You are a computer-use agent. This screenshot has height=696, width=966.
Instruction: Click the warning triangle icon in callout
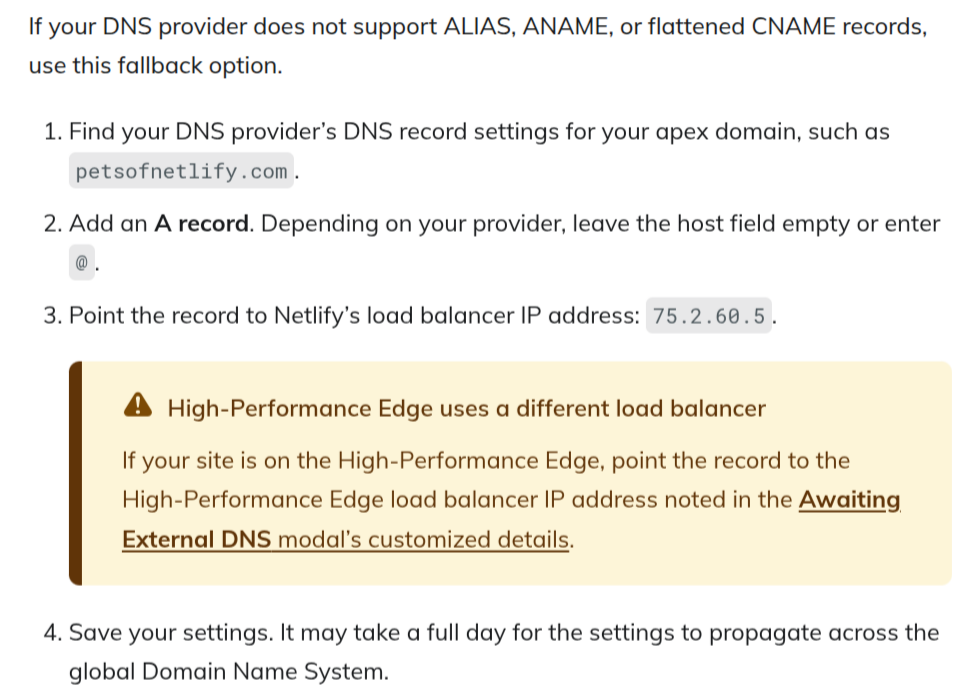click(x=137, y=406)
